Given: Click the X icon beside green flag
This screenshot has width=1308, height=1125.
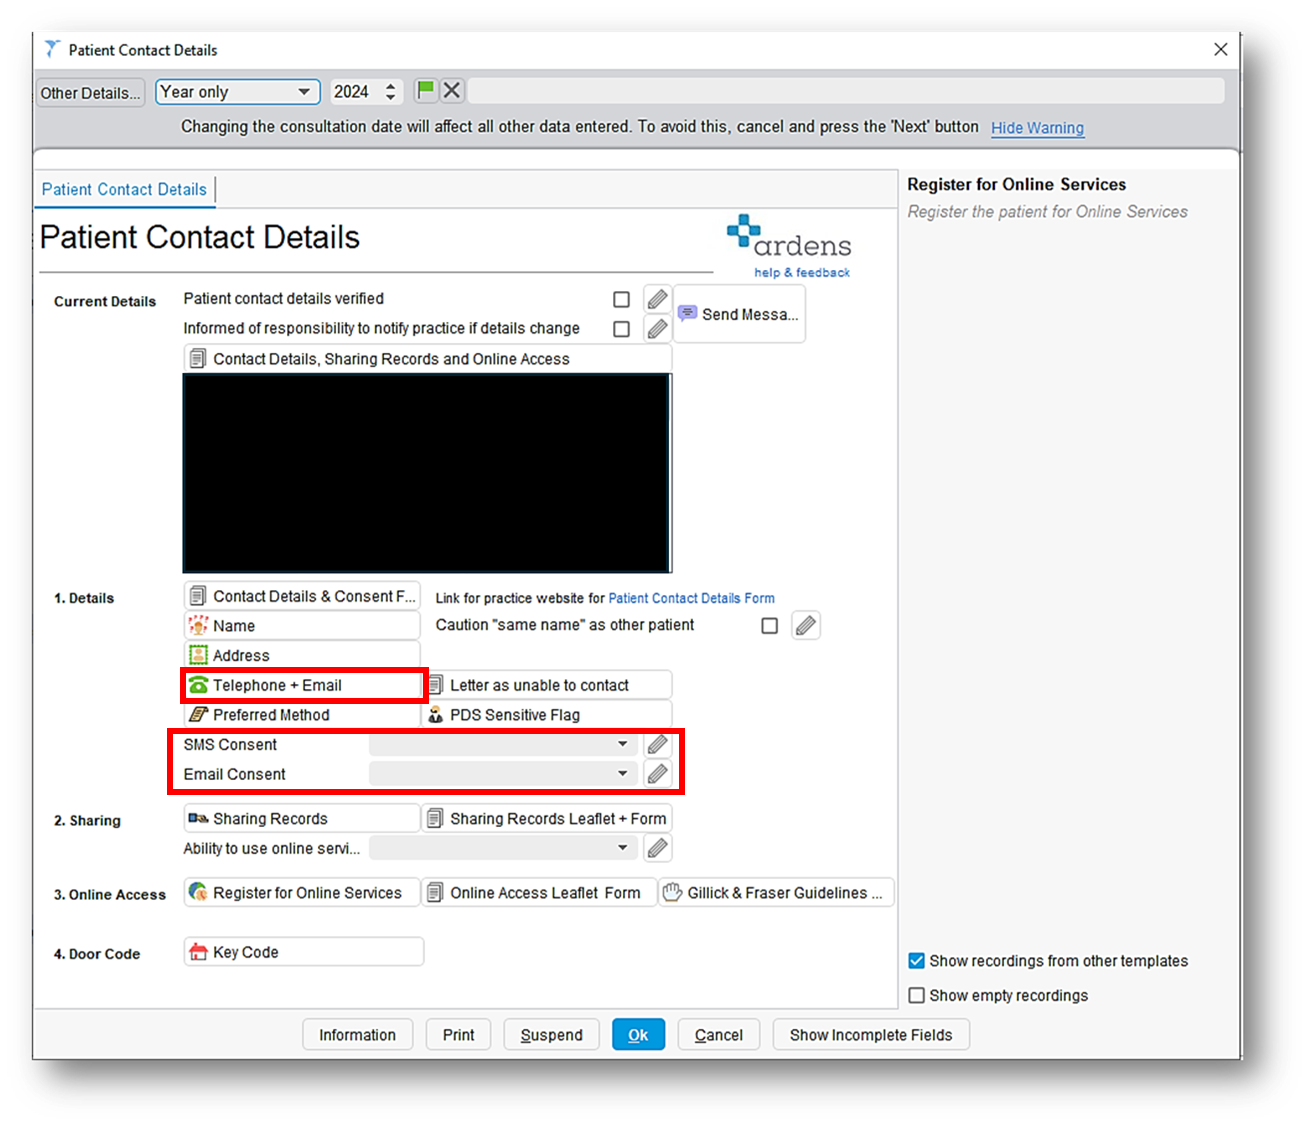Looking at the screenshot, I should (x=452, y=91).
